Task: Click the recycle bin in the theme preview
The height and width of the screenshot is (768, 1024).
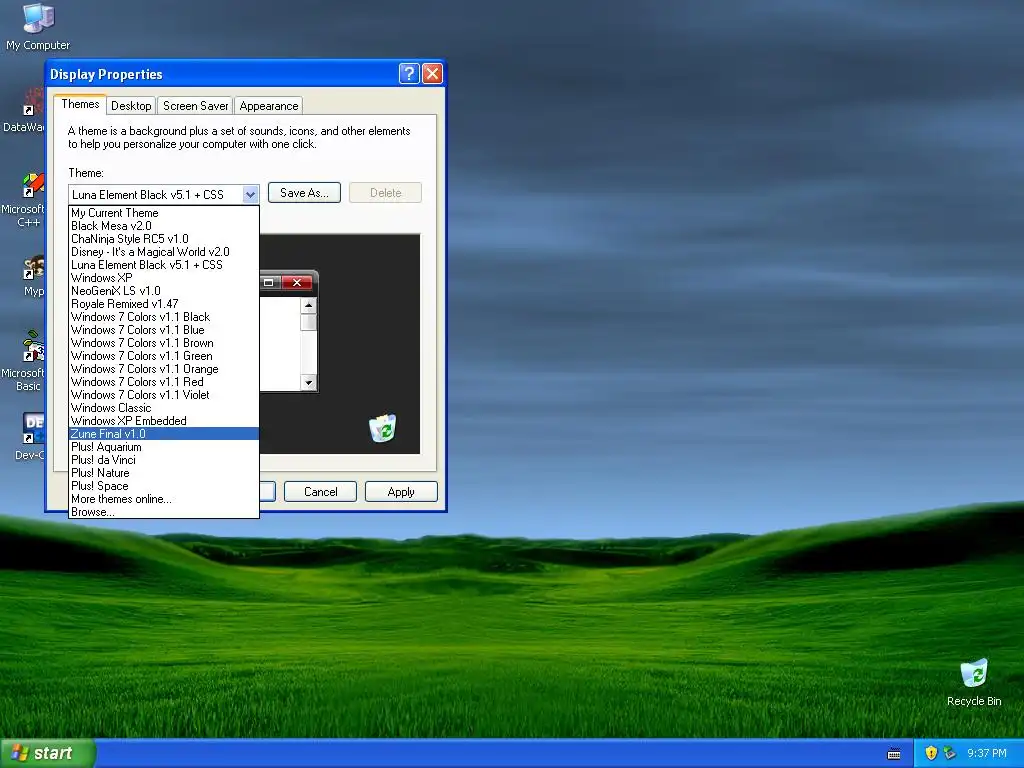Action: pyautogui.click(x=383, y=428)
